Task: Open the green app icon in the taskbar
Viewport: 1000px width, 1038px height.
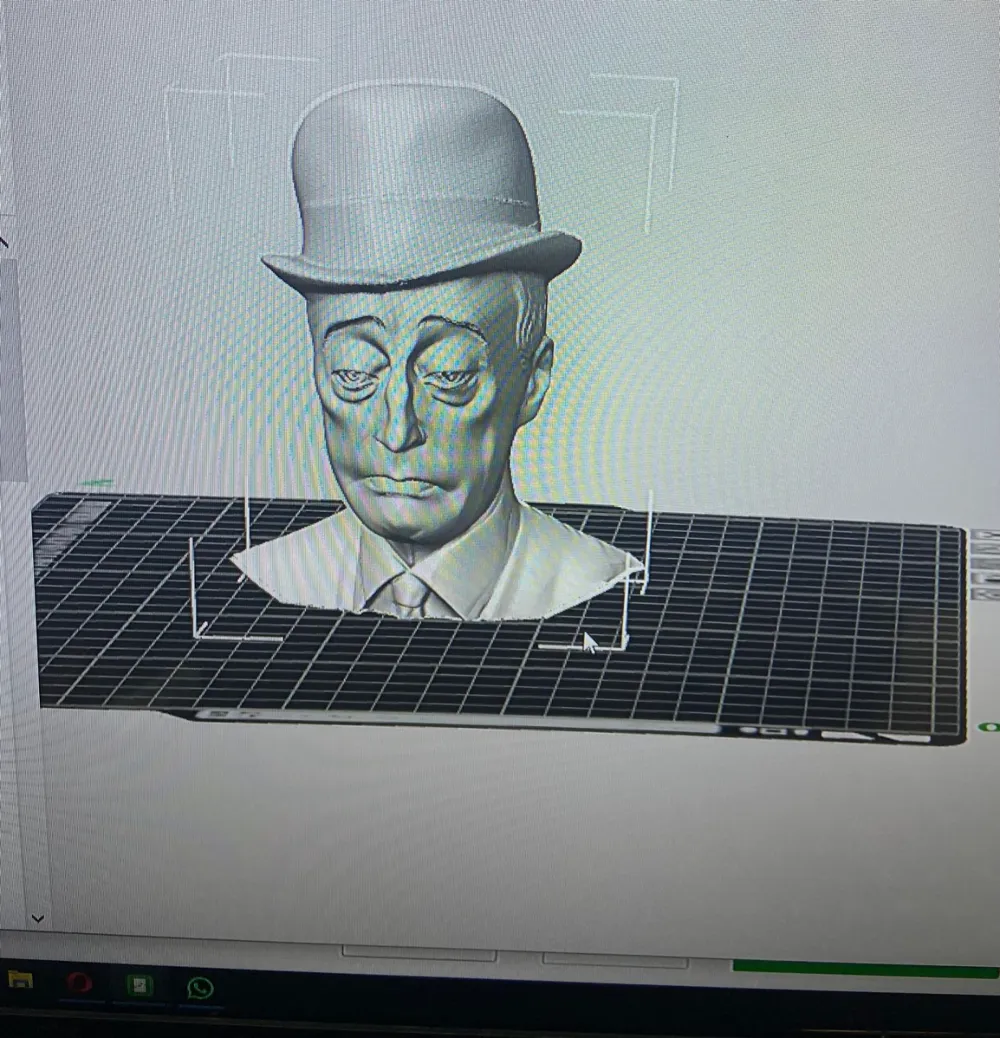Action: click(x=140, y=985)
